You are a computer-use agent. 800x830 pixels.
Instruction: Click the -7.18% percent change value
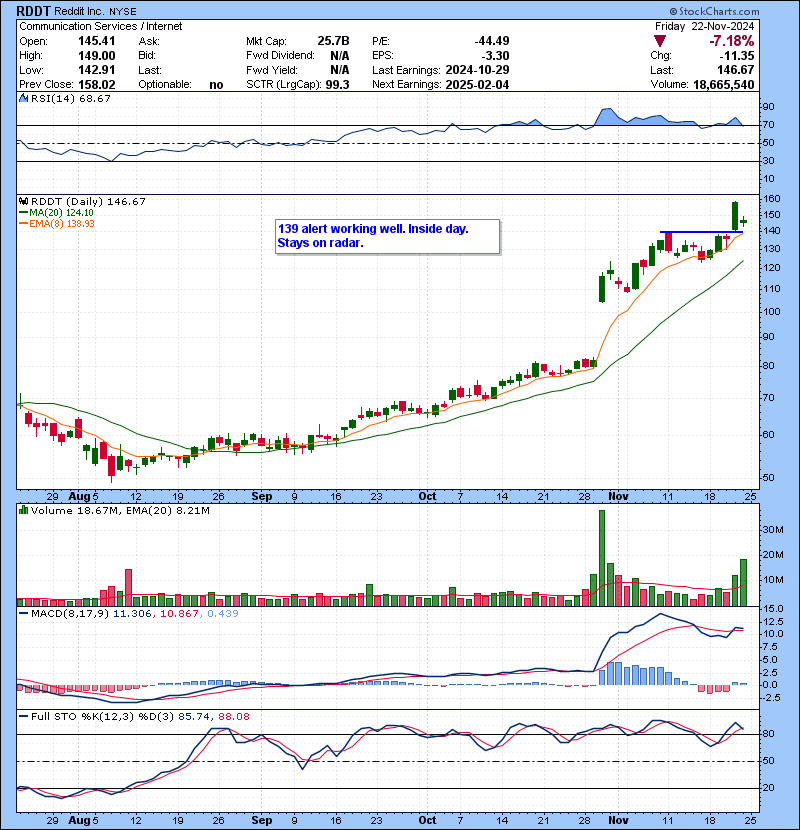(x=732, y=41)
